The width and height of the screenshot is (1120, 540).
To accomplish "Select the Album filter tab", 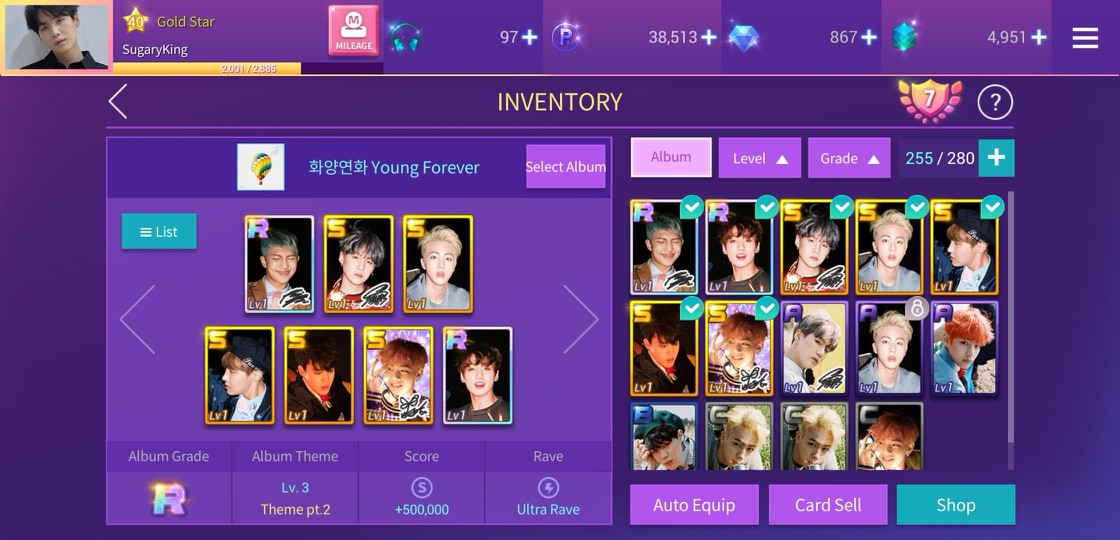I will pos(671,157).
